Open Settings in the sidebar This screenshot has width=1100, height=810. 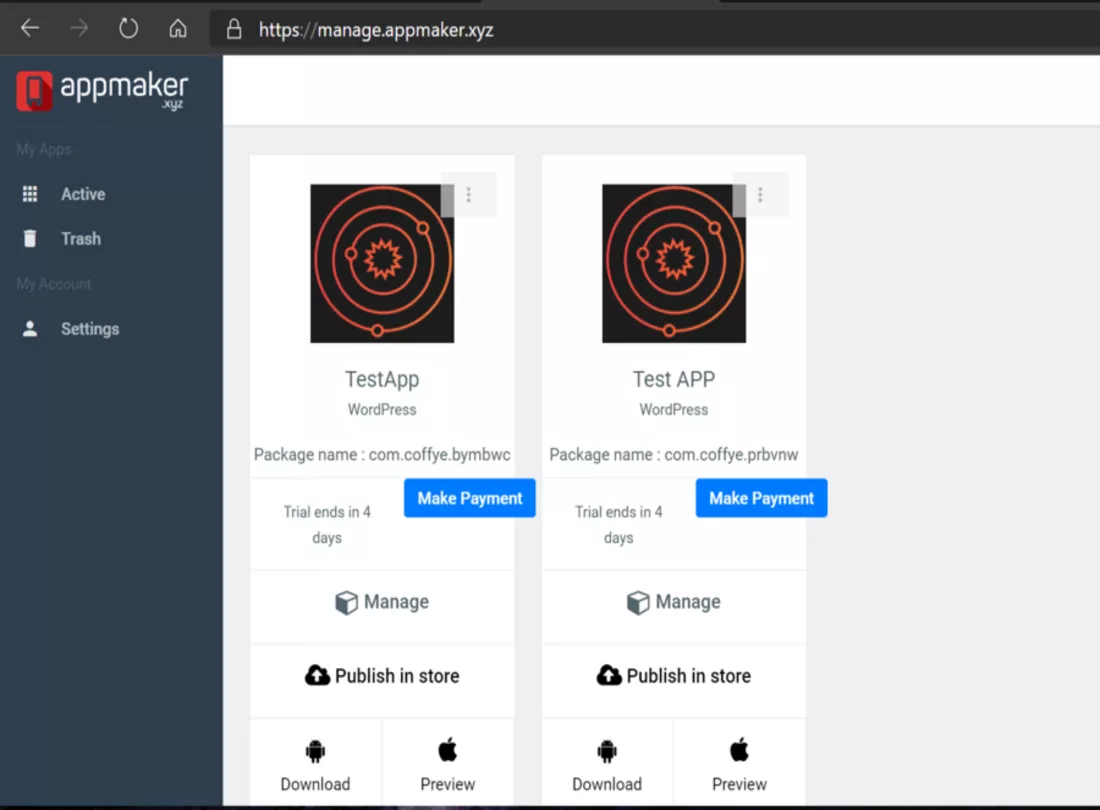click(90, 329)
